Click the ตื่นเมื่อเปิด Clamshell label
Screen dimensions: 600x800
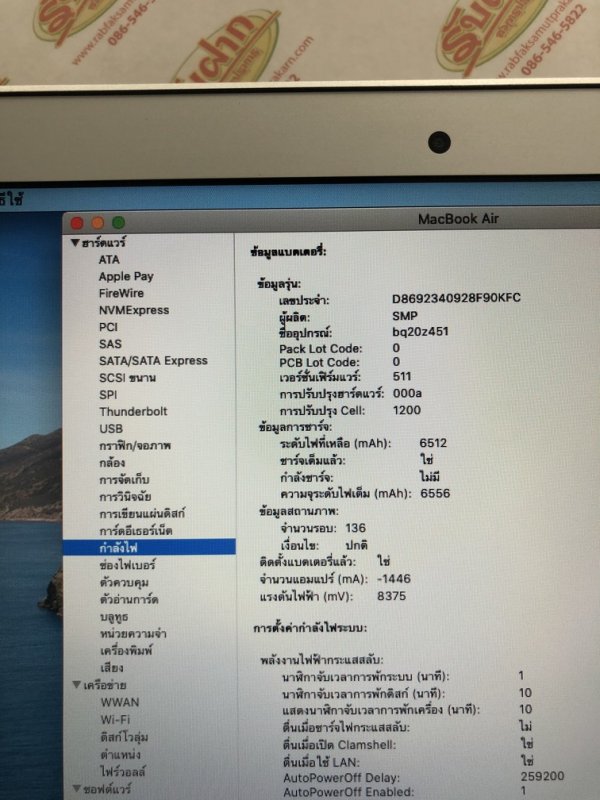pos(339,744)
